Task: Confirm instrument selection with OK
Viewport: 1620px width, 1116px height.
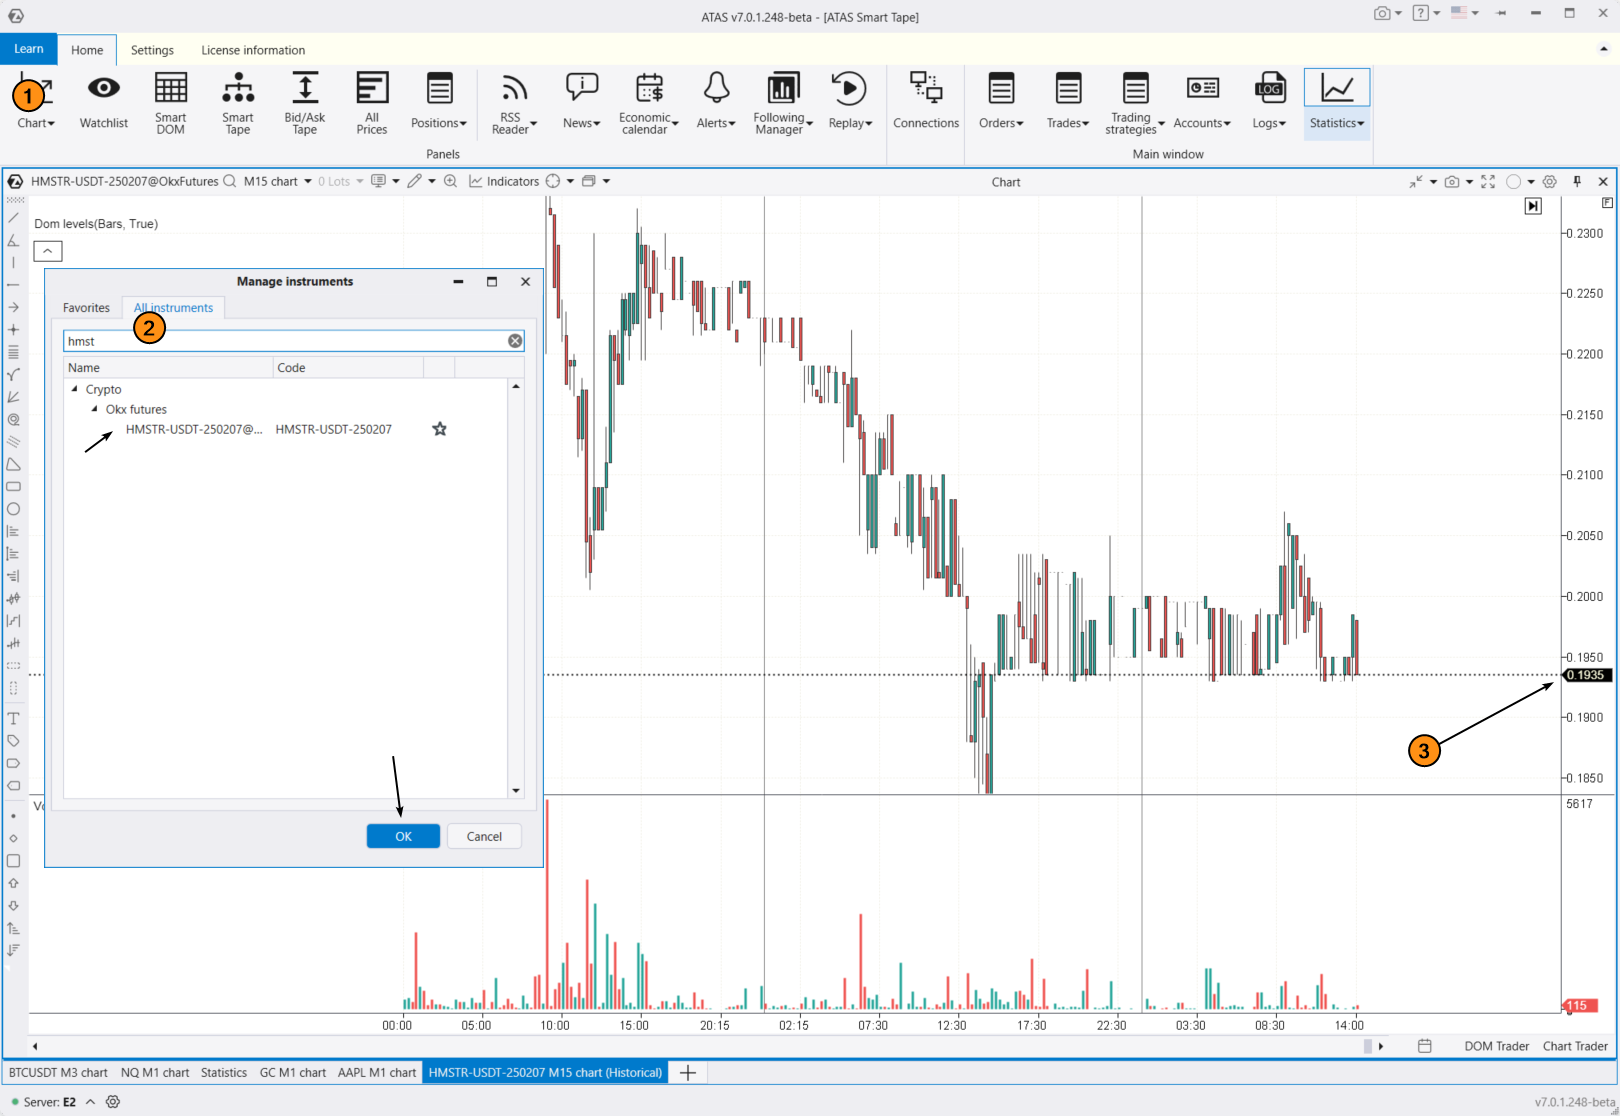Action: pos(403,836)
